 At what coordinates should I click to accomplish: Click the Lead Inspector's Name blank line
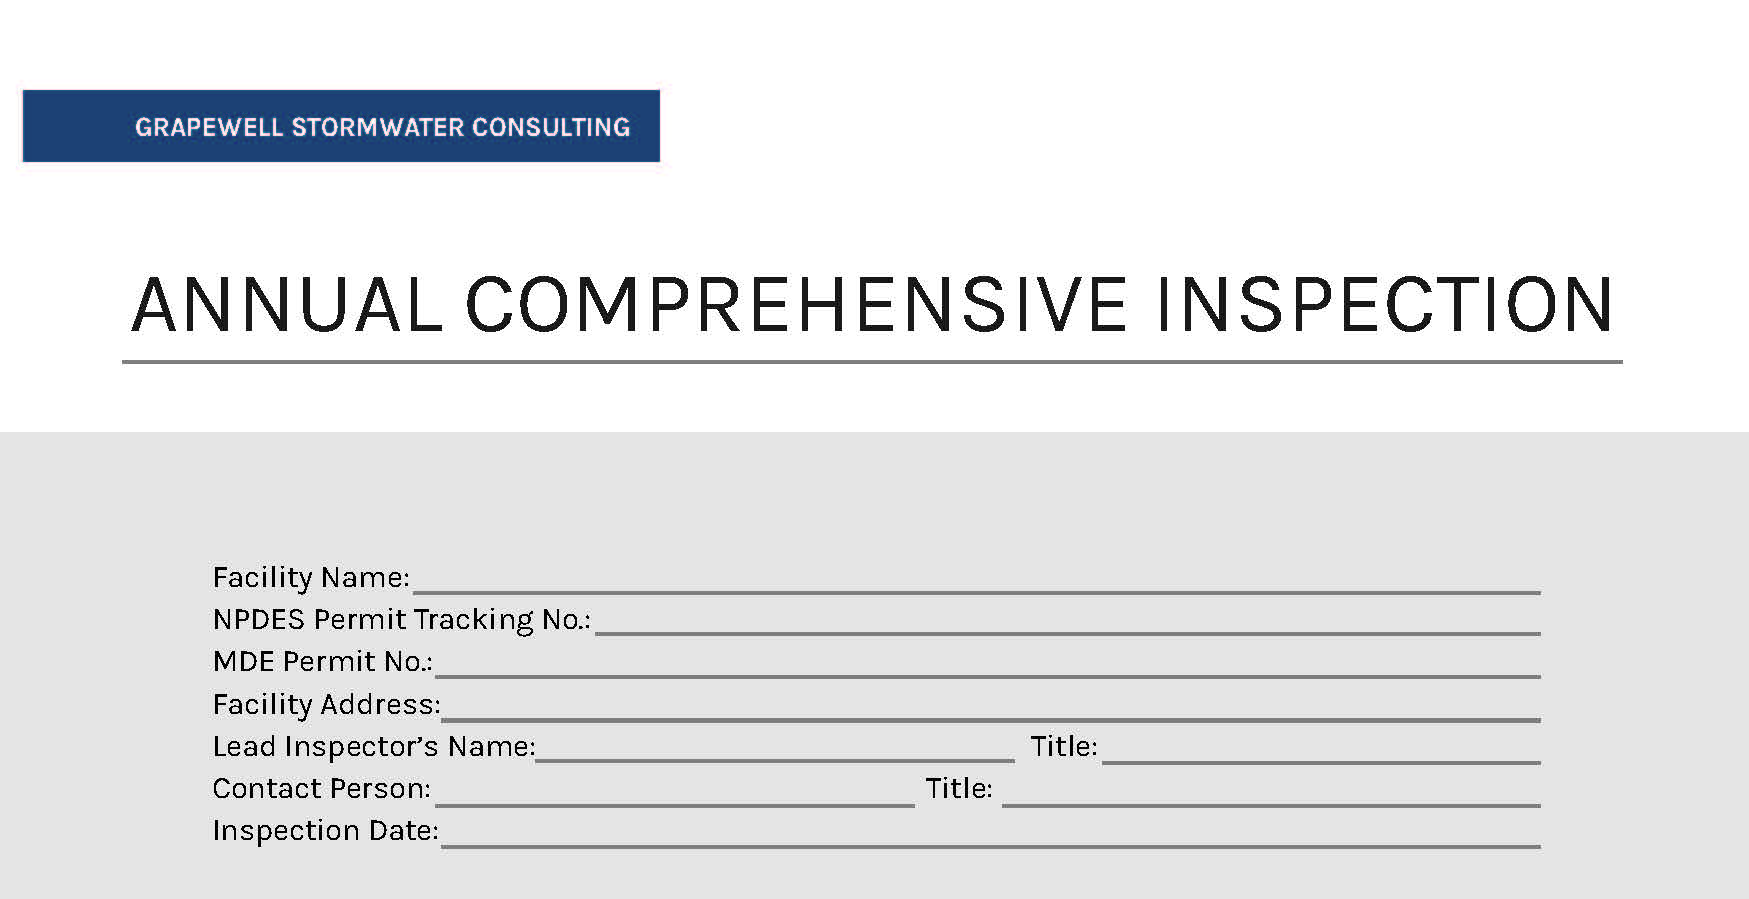click(x=775, y=749)
